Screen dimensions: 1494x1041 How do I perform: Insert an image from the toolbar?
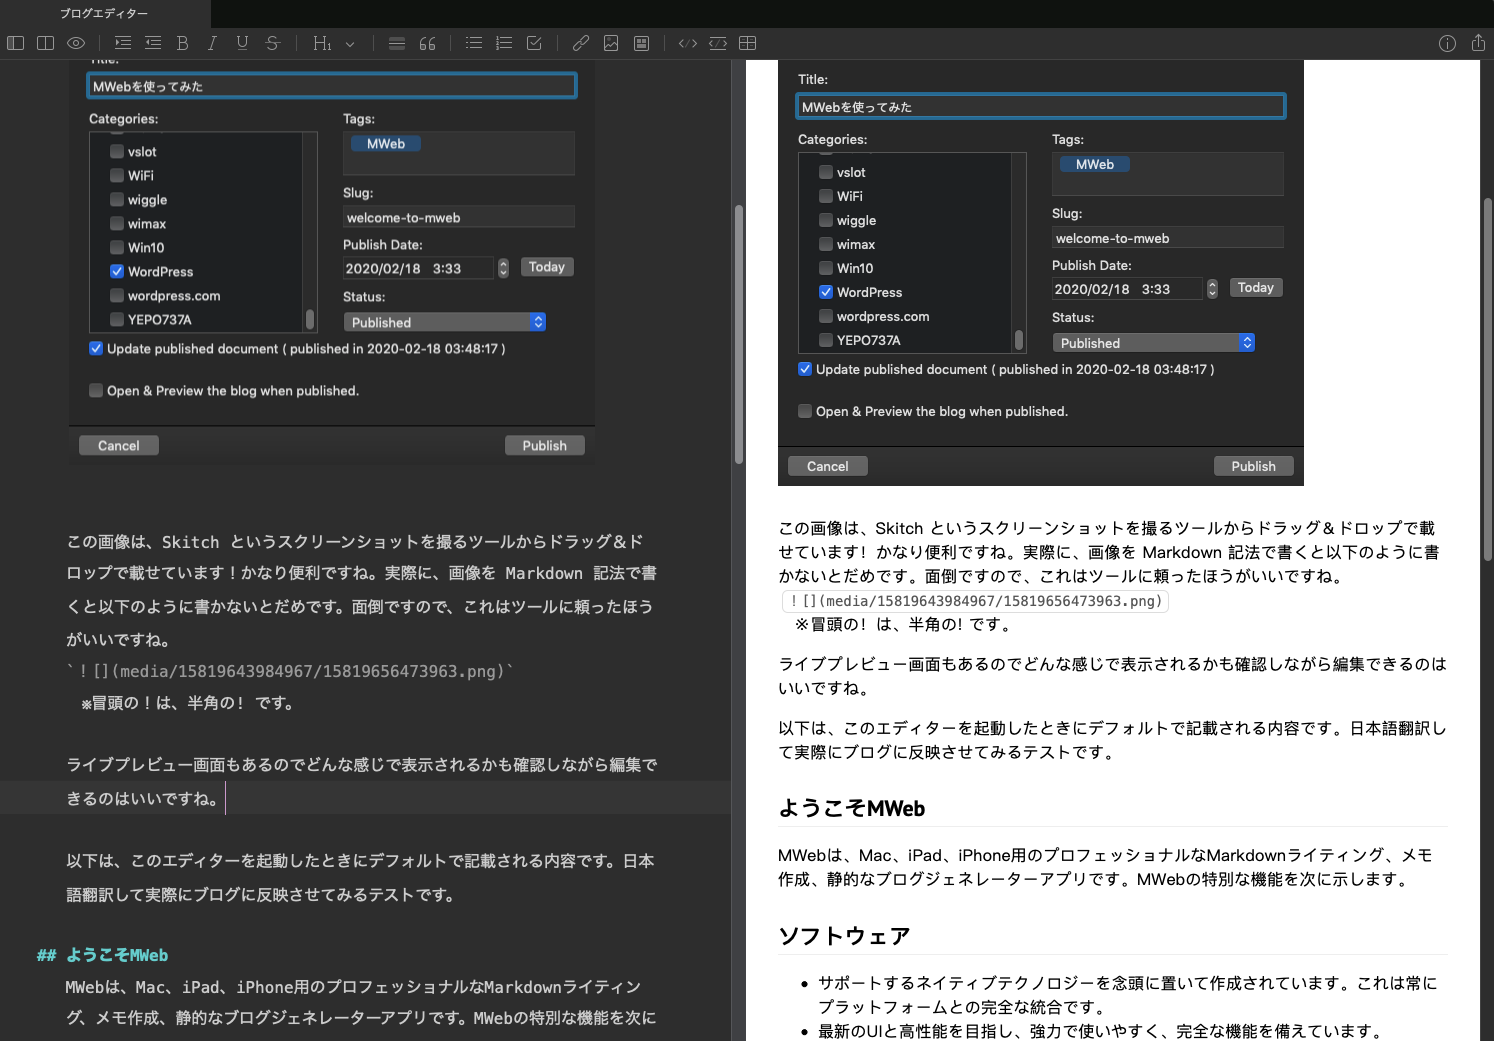click(x=611, y=43)
